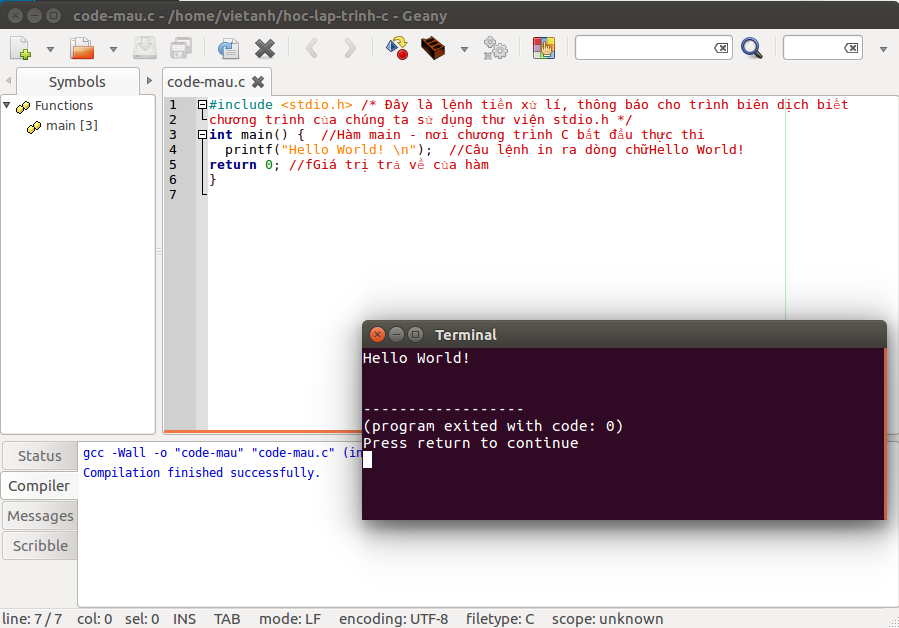Close the code-mau.c document tab

click(x=258, y=82)
